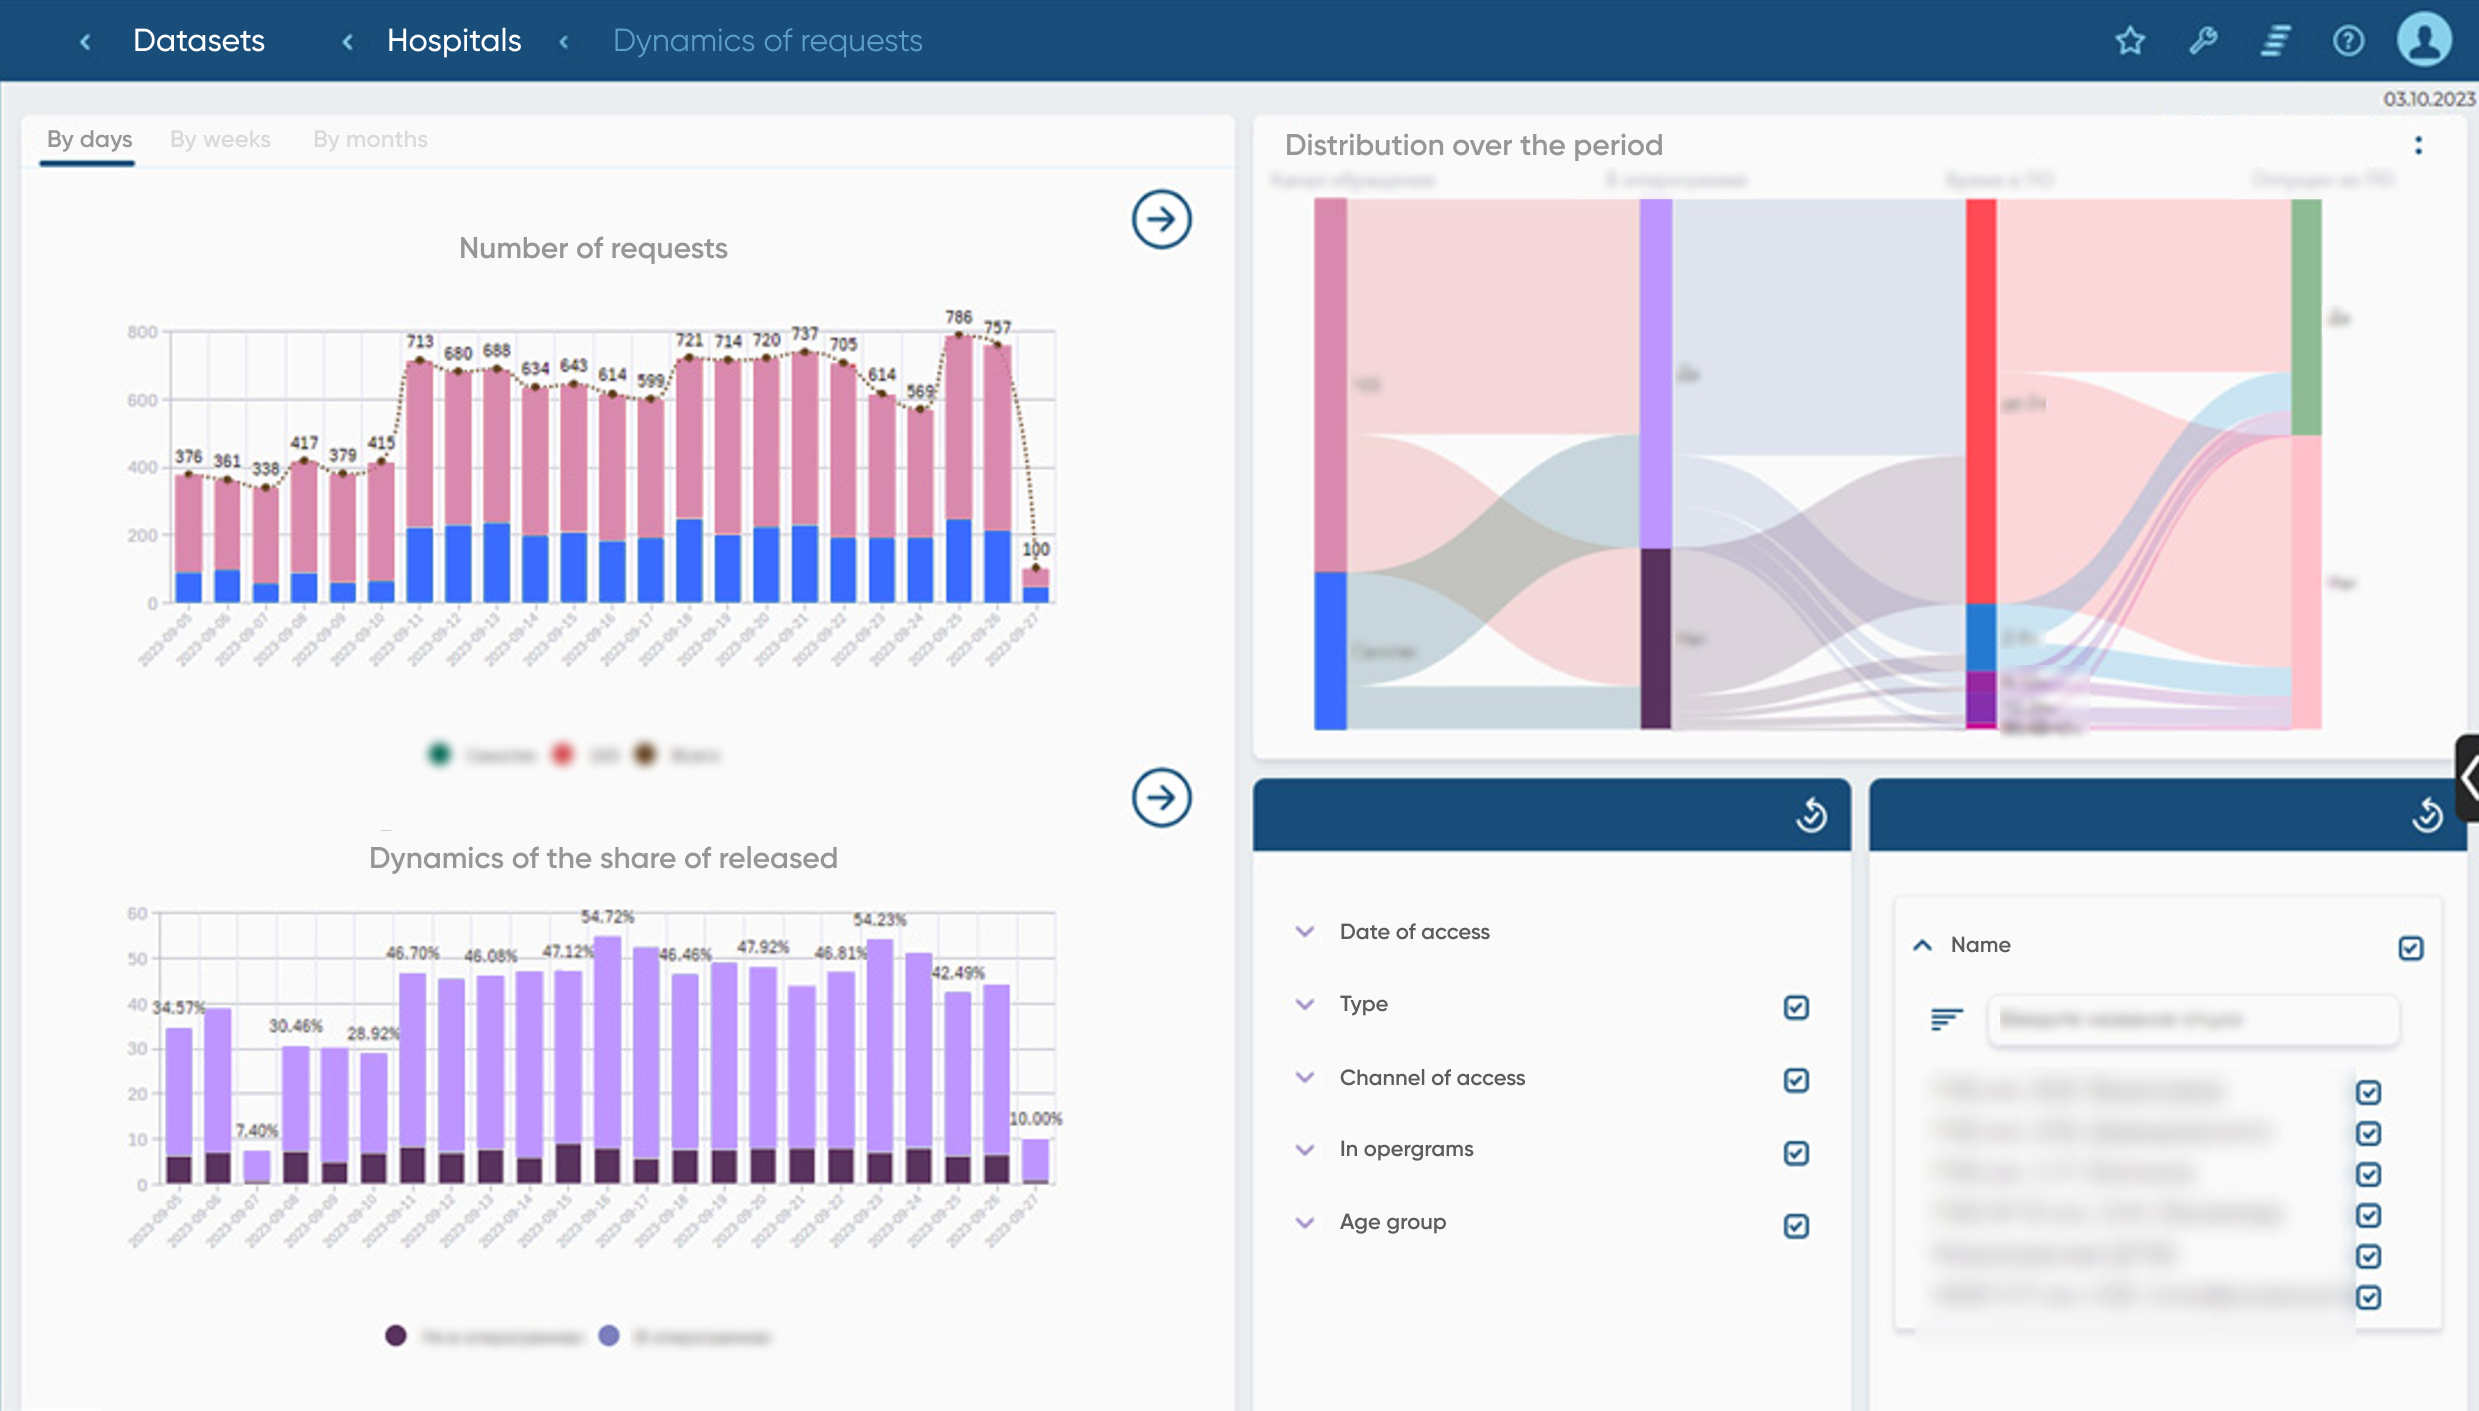
Task: Open the help question mark icon
Action: (2348, 41)
